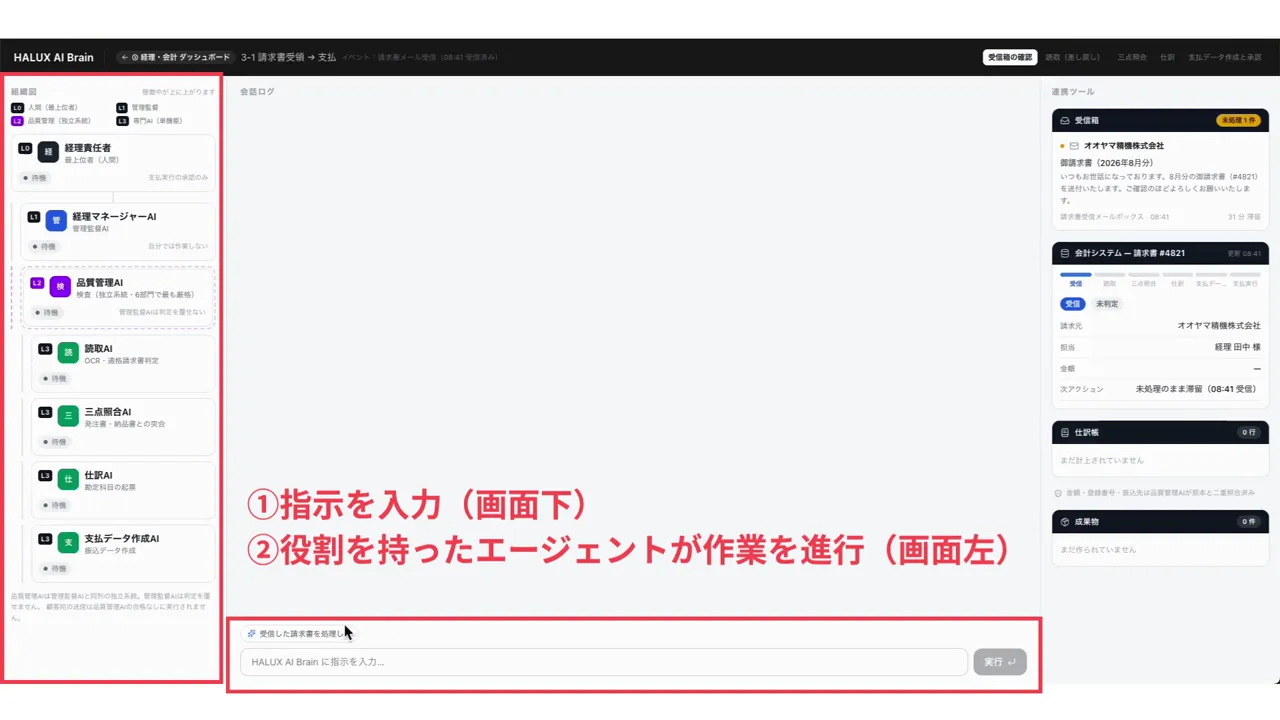The height and width of the screenshot is (720, 1280).
Task: Click the shield icon before the 二重照合済み note
Action: point(1059,493)
